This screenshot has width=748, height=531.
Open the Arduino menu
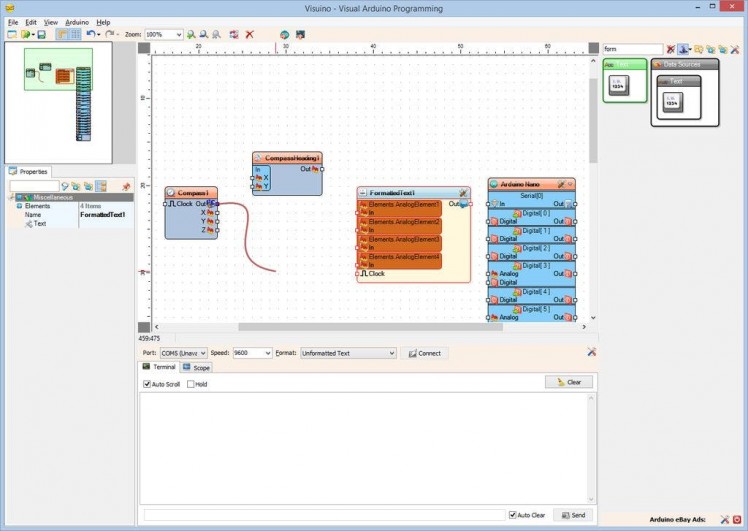(77, 21)
